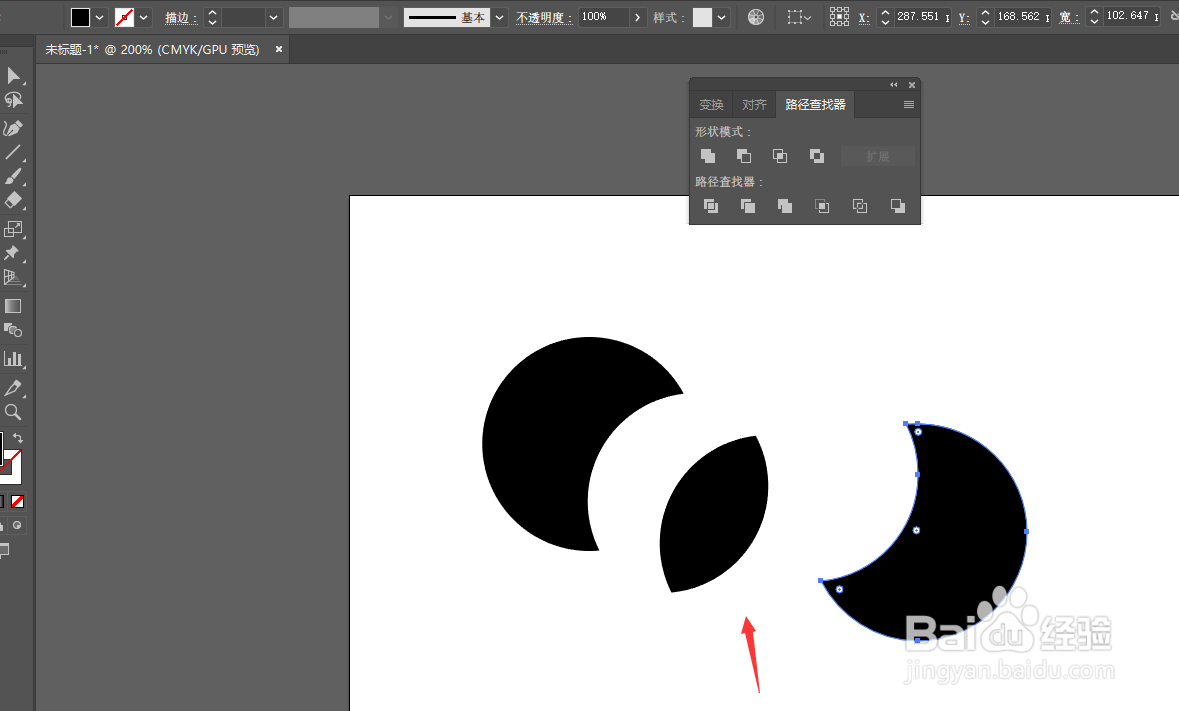This screenshot has height=711, width=1179.
Task: Open the 描边 stroke panel link
Action: [181, 17]
